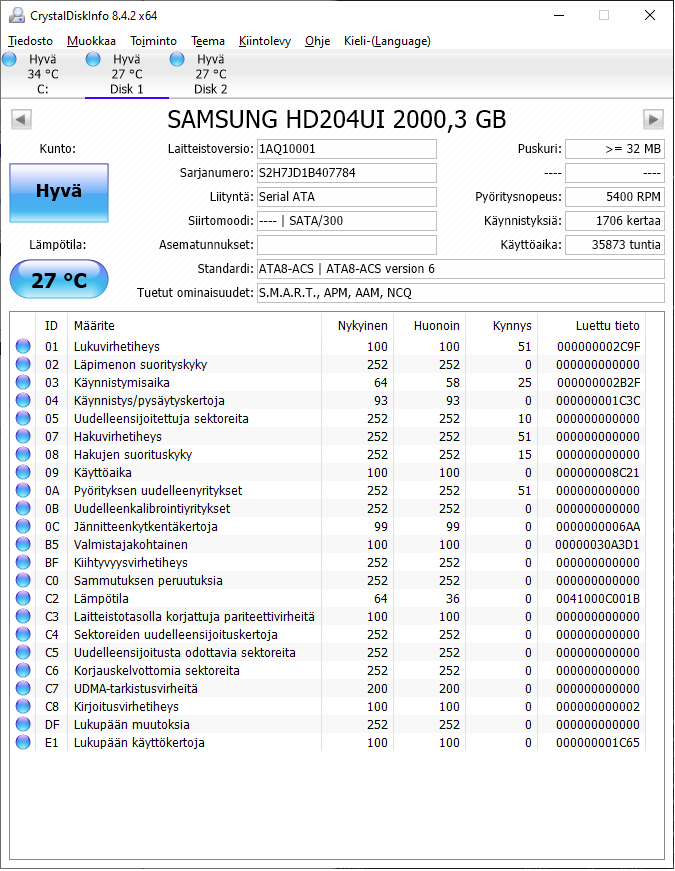The height and width of the screenshot is (871, 675).
Task: Open the Toiminto menu
Action: 153,41
